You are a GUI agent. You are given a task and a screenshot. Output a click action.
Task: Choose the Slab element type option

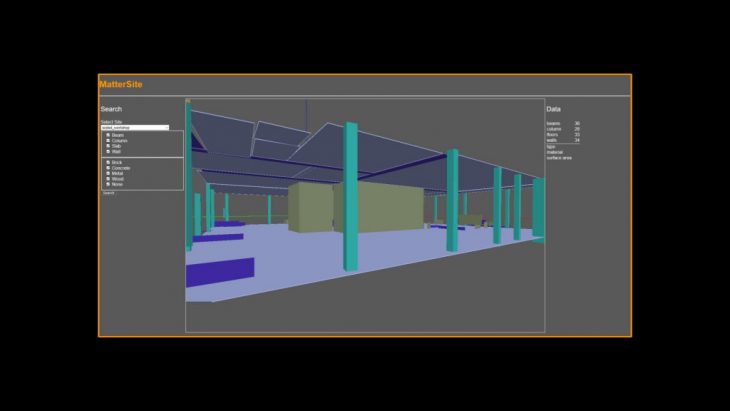108,145
